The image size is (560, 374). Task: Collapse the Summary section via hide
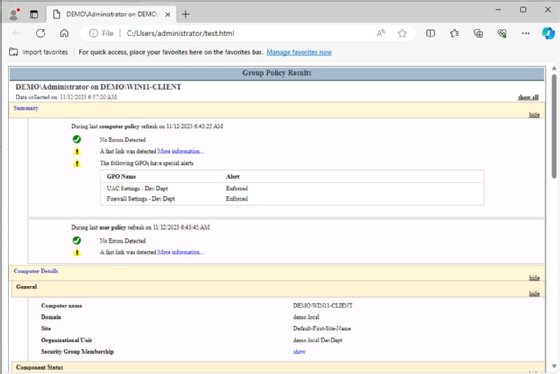(x=534, y=115)
